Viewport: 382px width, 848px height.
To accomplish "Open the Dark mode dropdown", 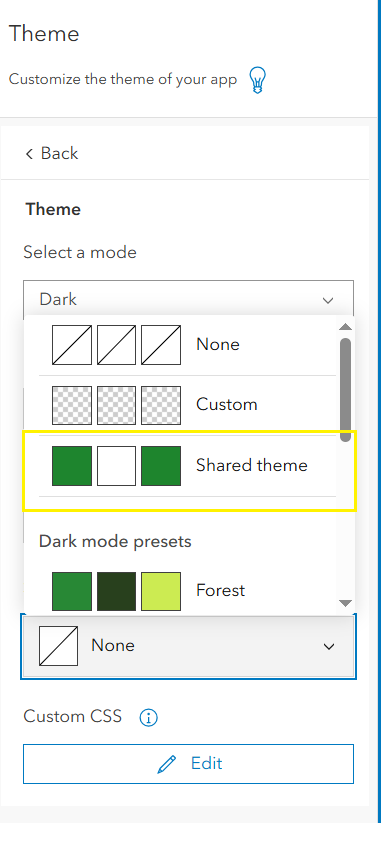I will [x=188, y=299].
